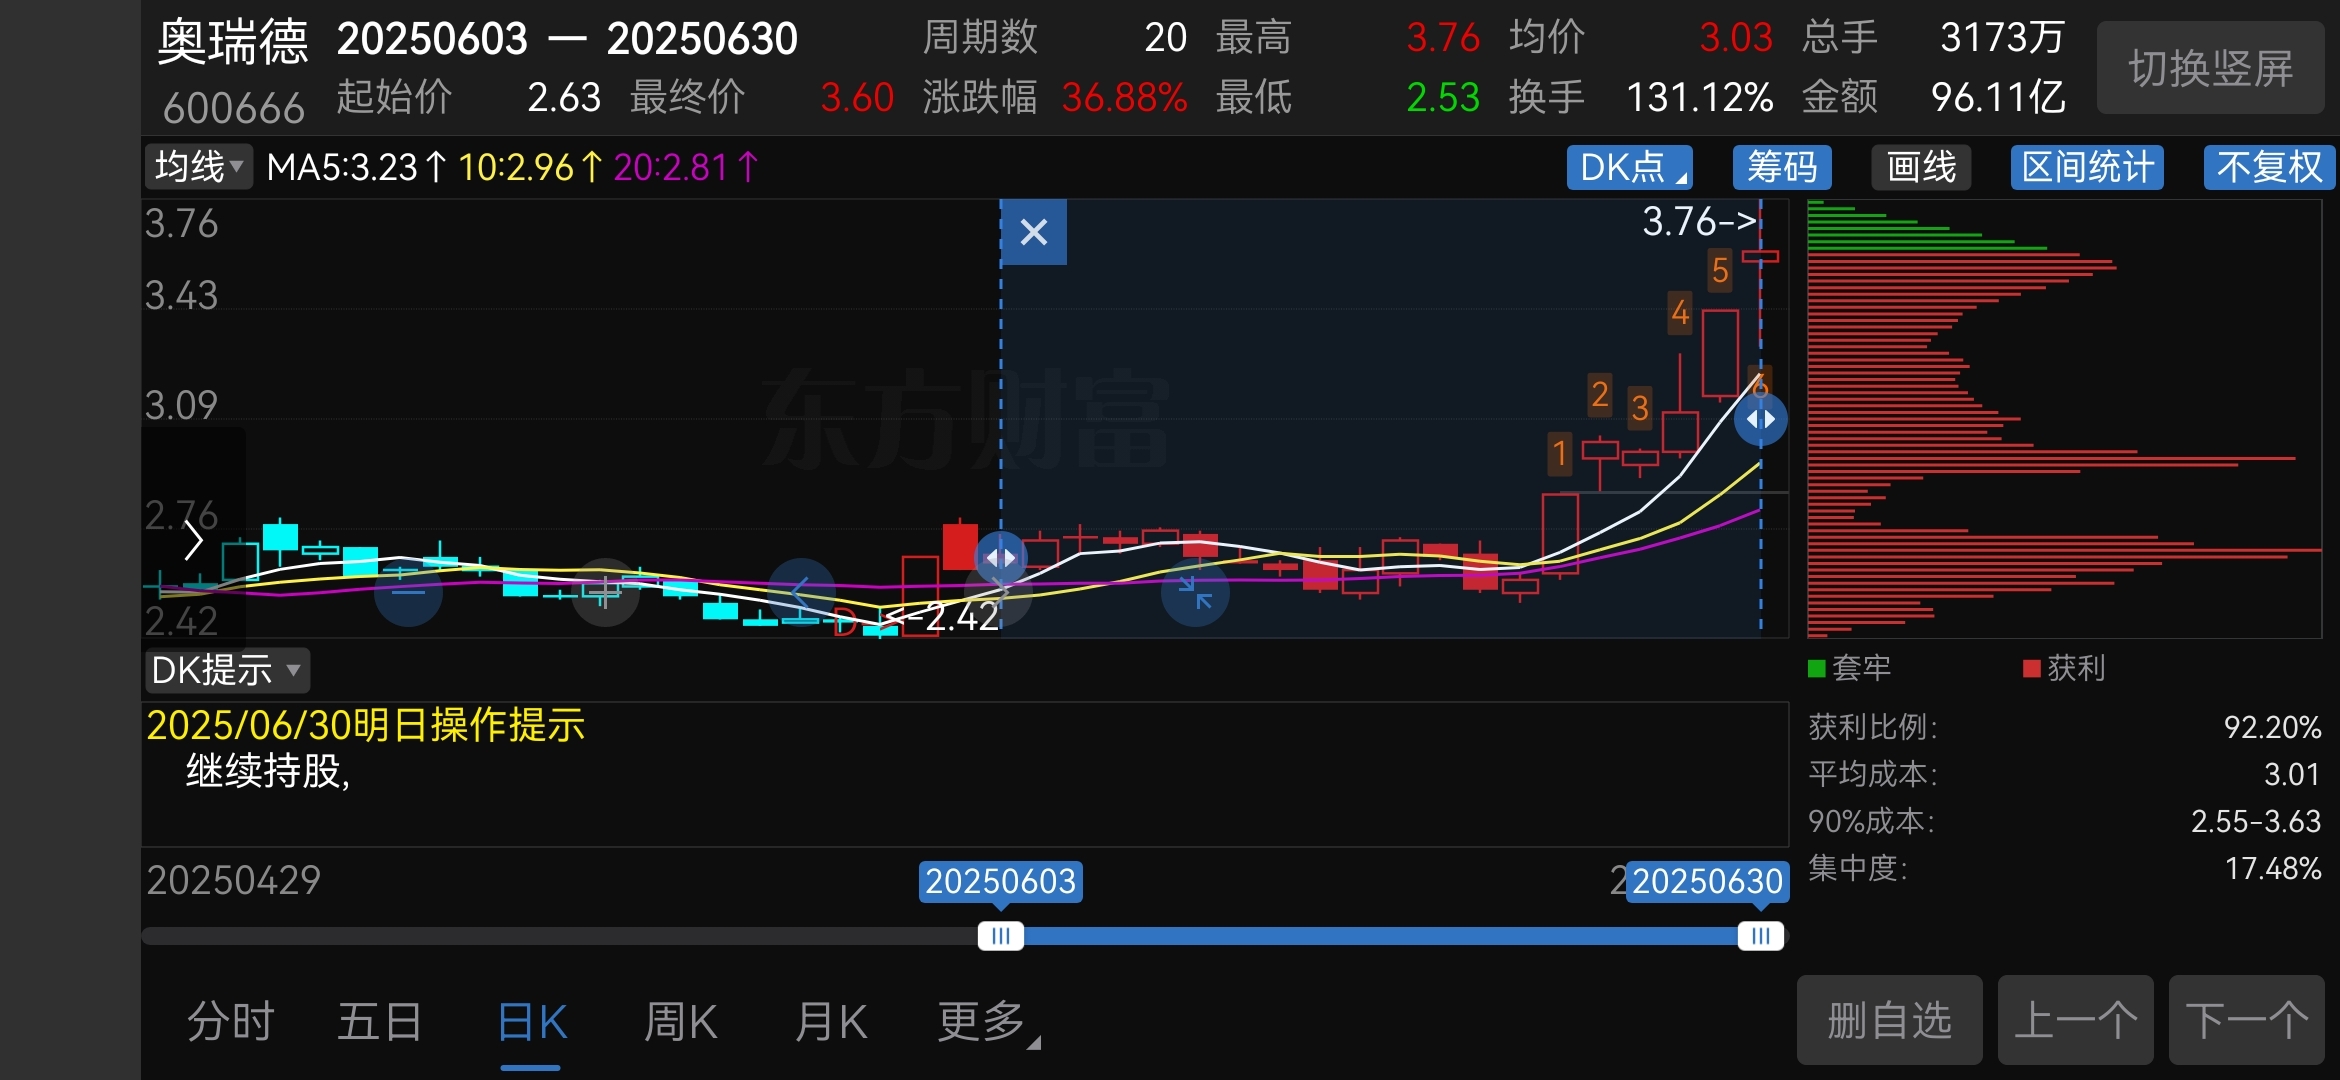
Task: Click the 20250429 chart start date
Action: click(x=234, y=881)
